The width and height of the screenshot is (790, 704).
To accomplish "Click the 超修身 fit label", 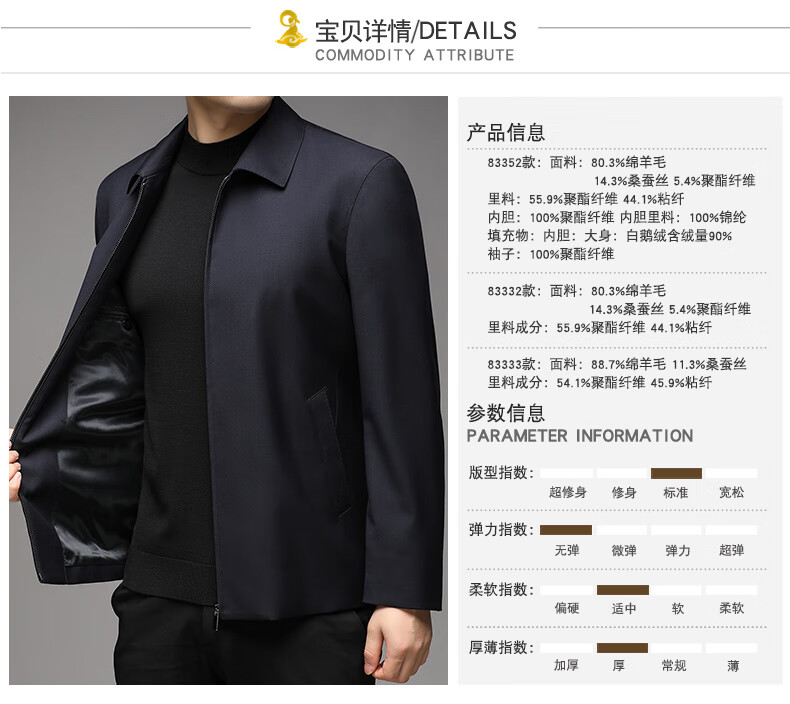I will [568, 492].
